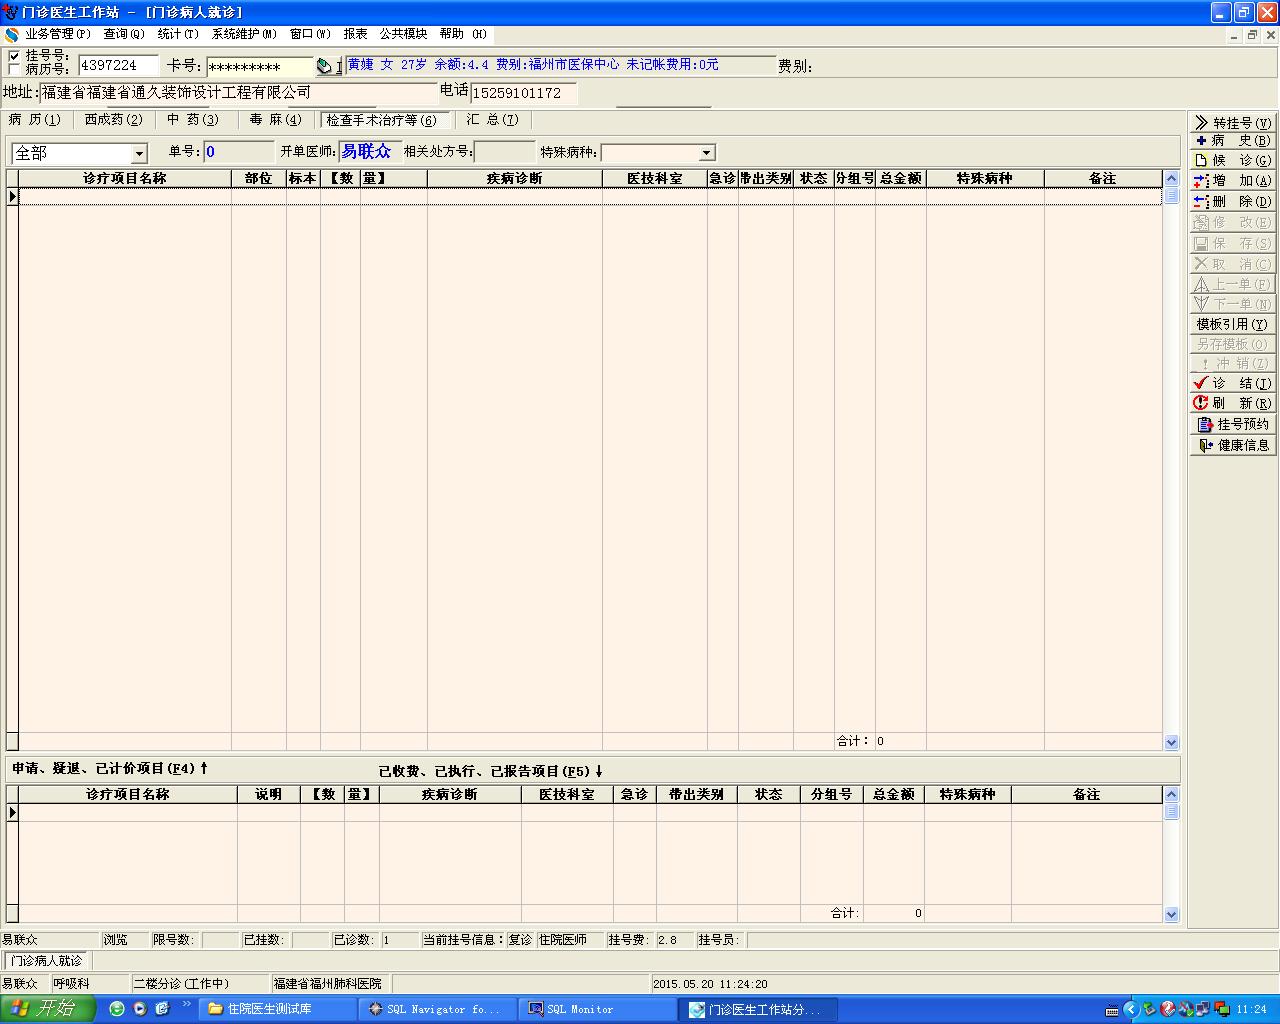This screenshot has width=1280, height=1024.
Task: Open 病史 medical history
Action: (x=1232, y=141)
